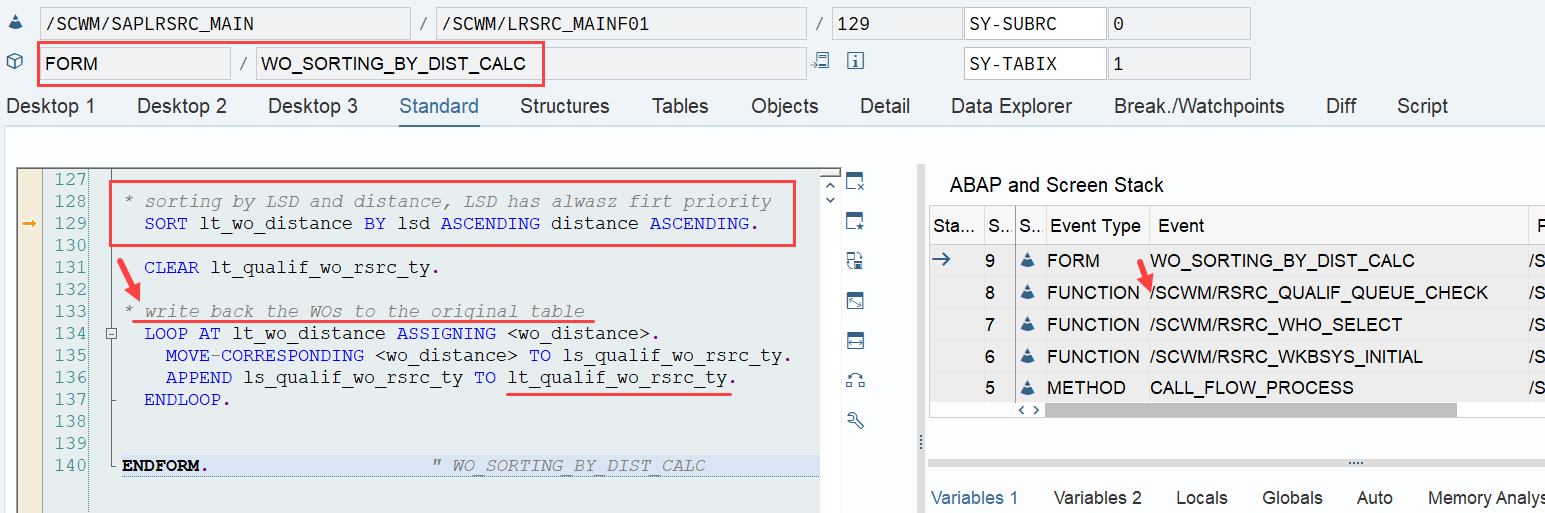1545x513 pixels.
Task: Switch to Desktop 1 tab
Action: coord(50,106)
